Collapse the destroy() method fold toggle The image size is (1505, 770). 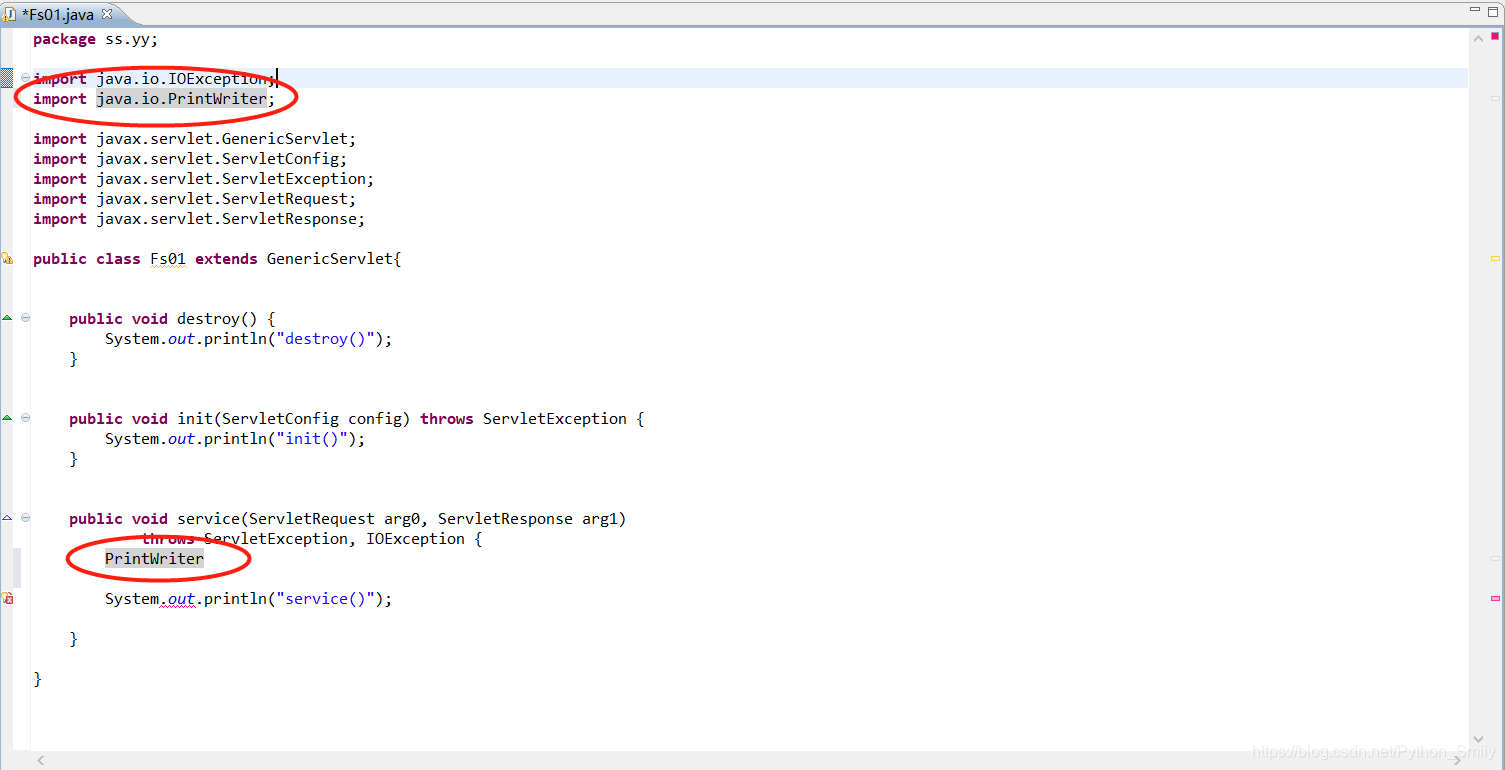point(25,318)
